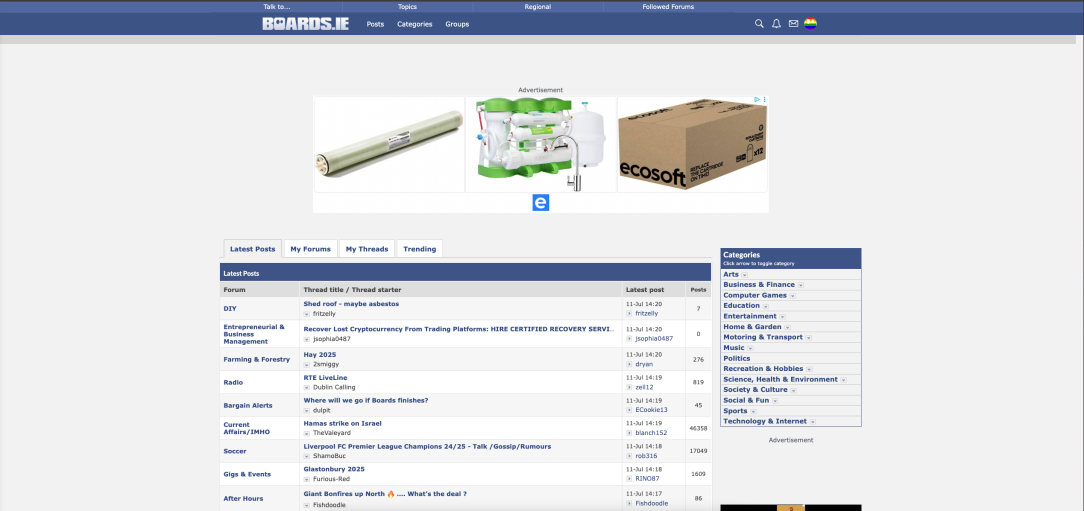
Task: Click the membrane filter tube ad image
Action: coord(389,145)
